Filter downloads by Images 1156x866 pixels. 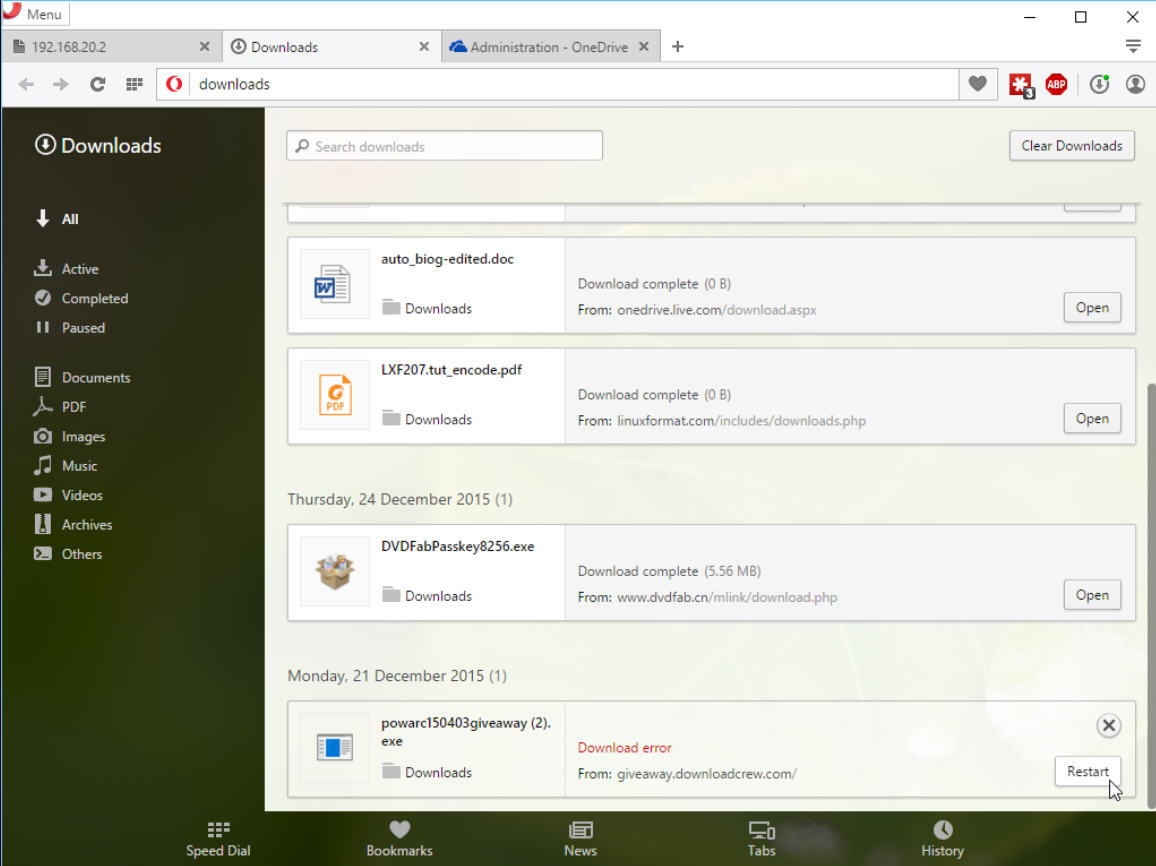click(x=69, y=436)
